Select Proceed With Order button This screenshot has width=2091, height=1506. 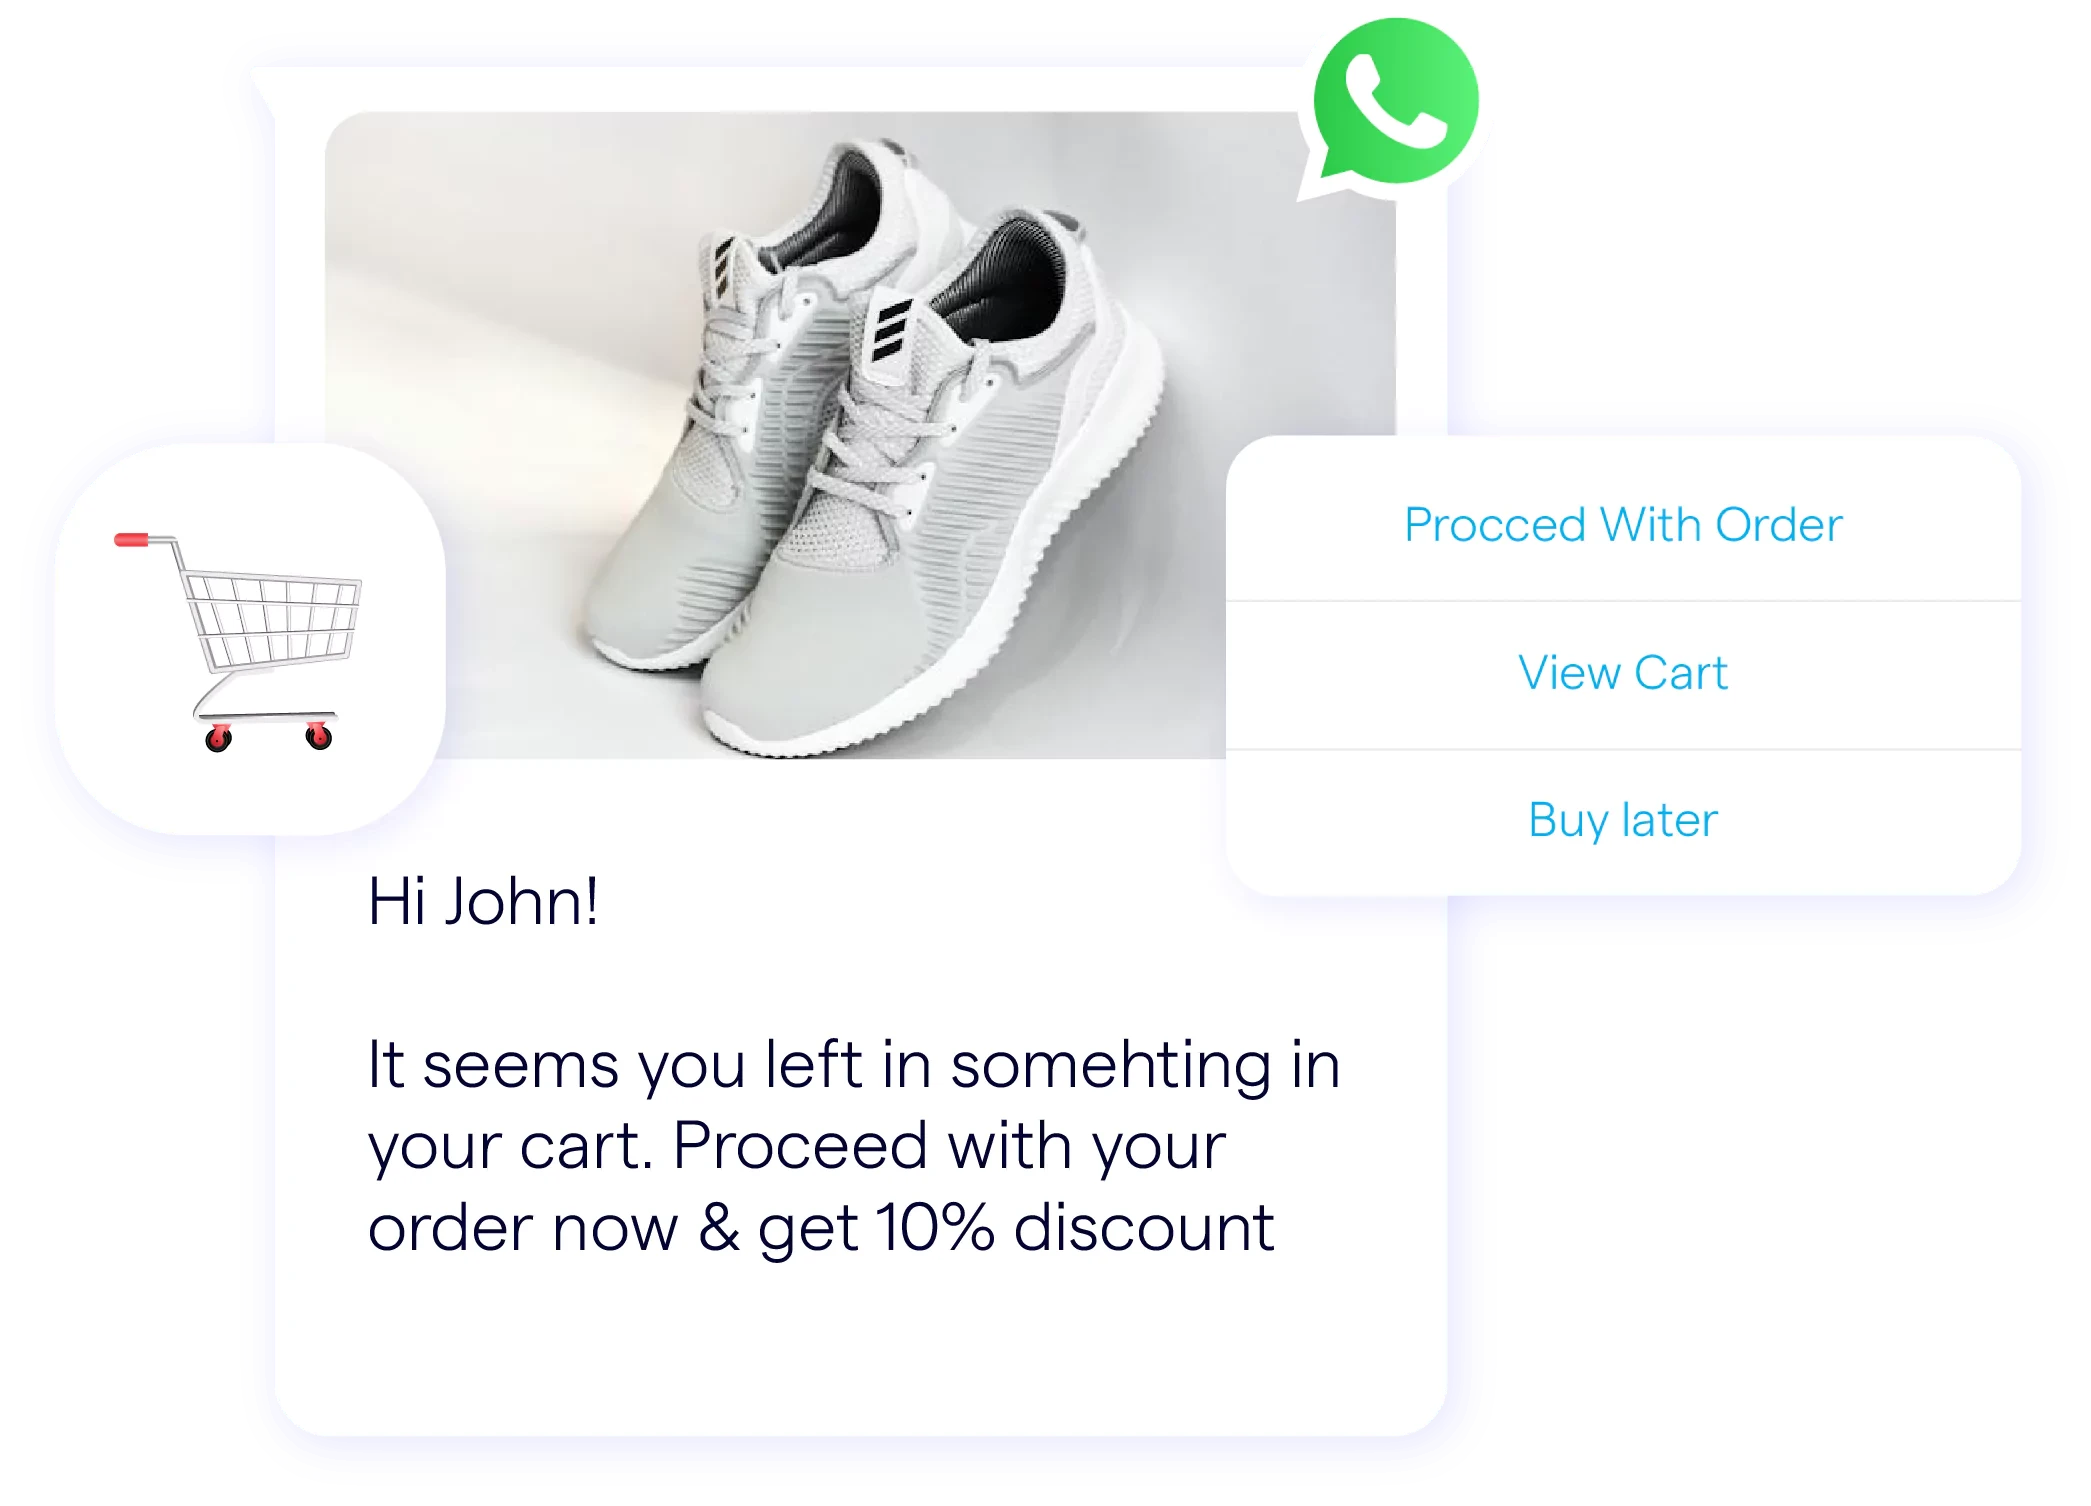click(1623, 523)
